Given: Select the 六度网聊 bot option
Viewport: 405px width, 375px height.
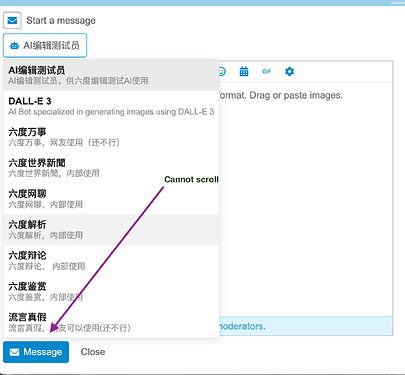Looking at the screenshot, I should coord(111,199).
